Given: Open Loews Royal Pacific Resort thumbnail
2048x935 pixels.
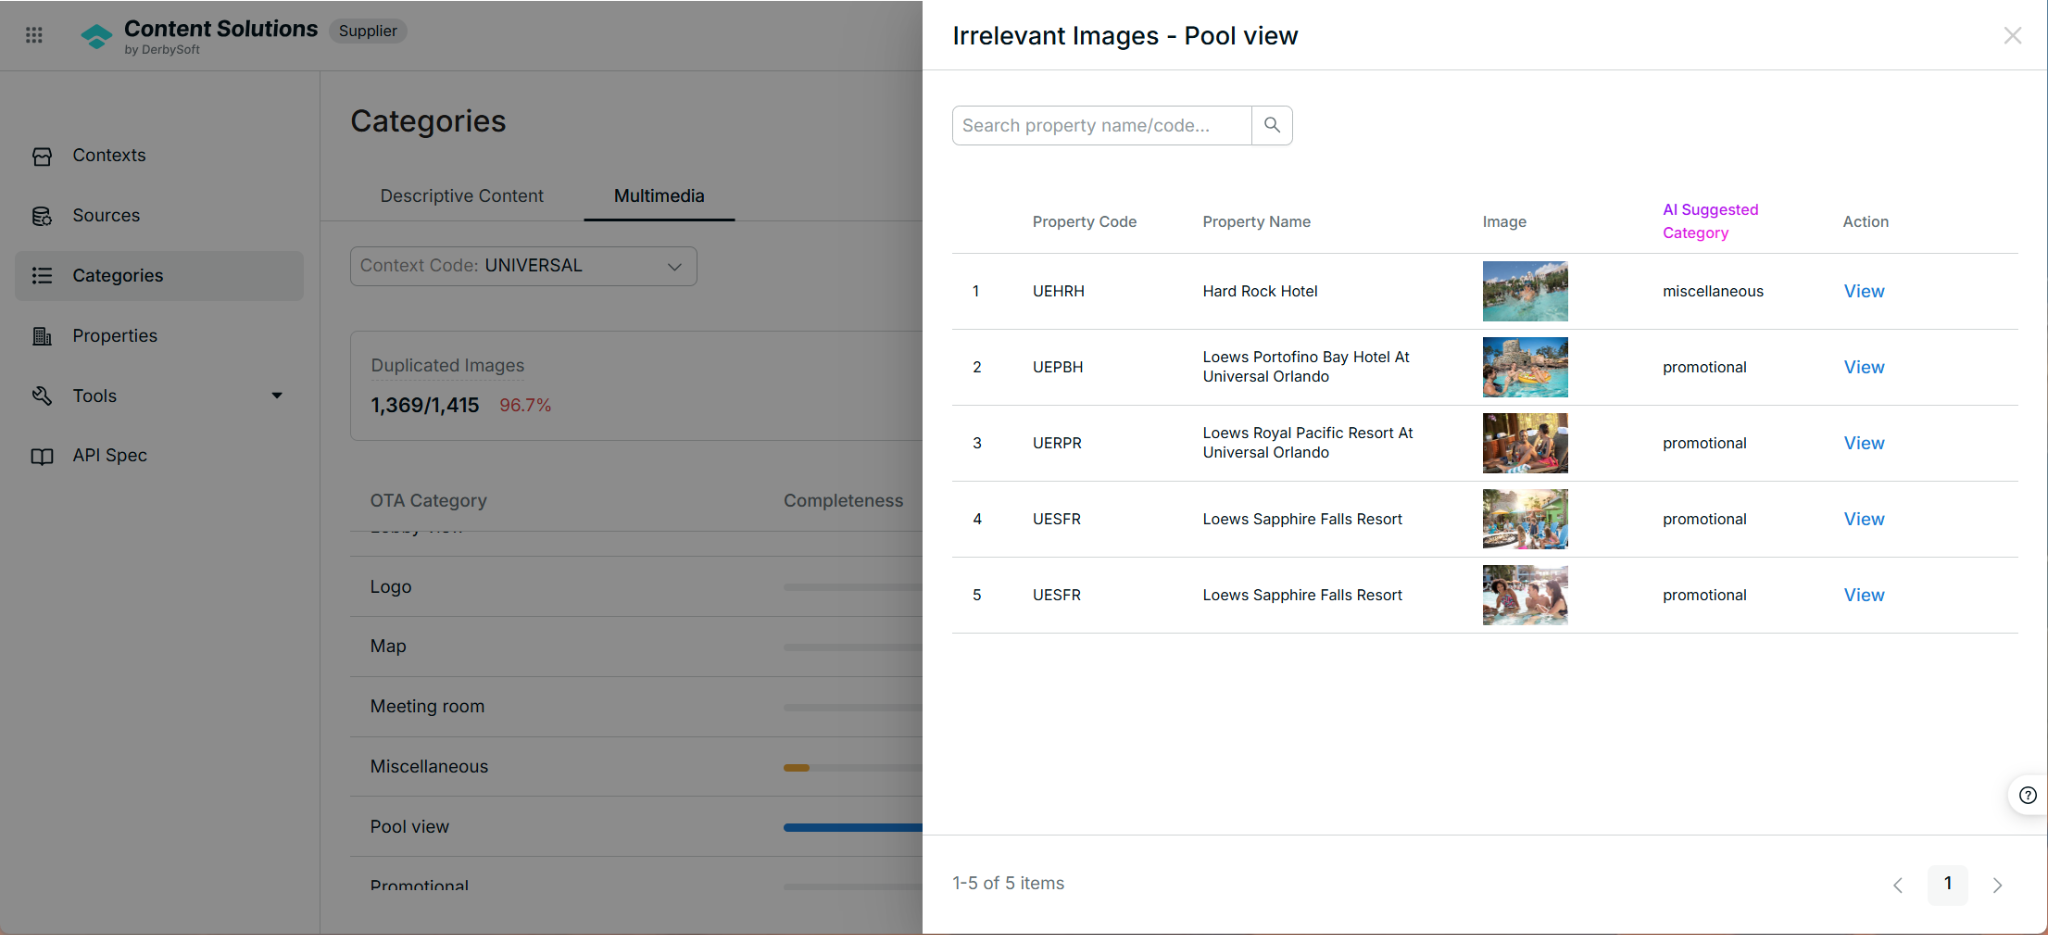Looking at the screenshot, I should click(x=1525, y=443).
